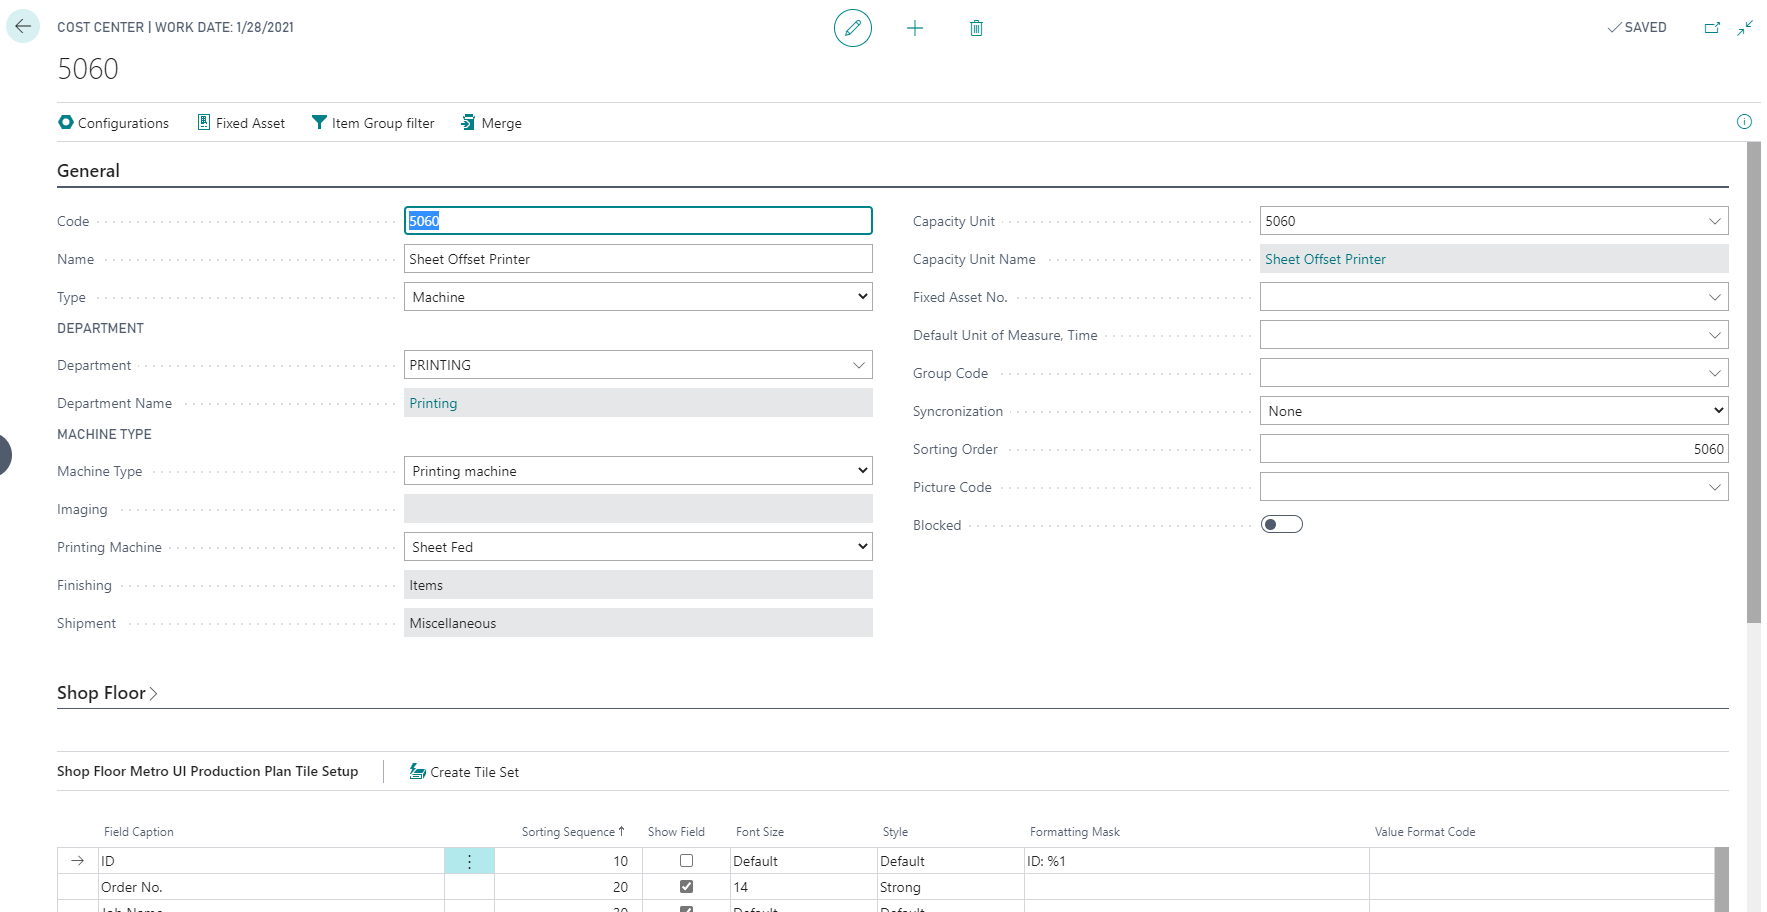Screen dimensions: 1767x912
Task: Click the sort ascending arrow on Sorting Sequence
Action: [621, 831]
